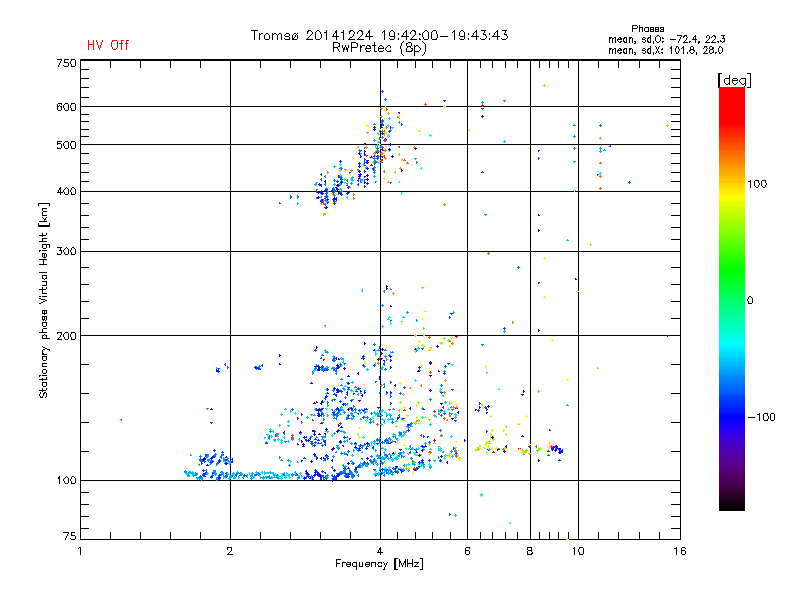
Task: Click the colorbar tick label '-100'
Action: (762, 417)
